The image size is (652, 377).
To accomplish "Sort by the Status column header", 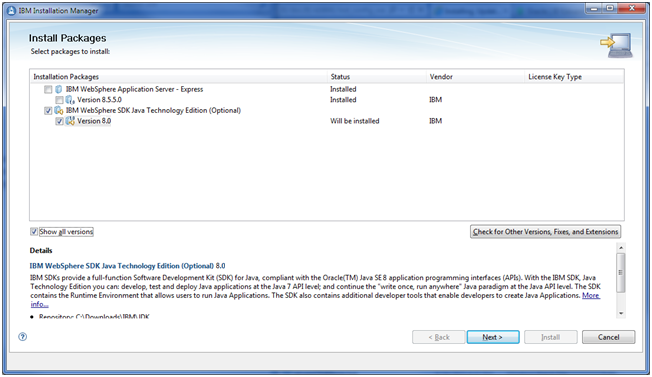I will coord(377,76).
